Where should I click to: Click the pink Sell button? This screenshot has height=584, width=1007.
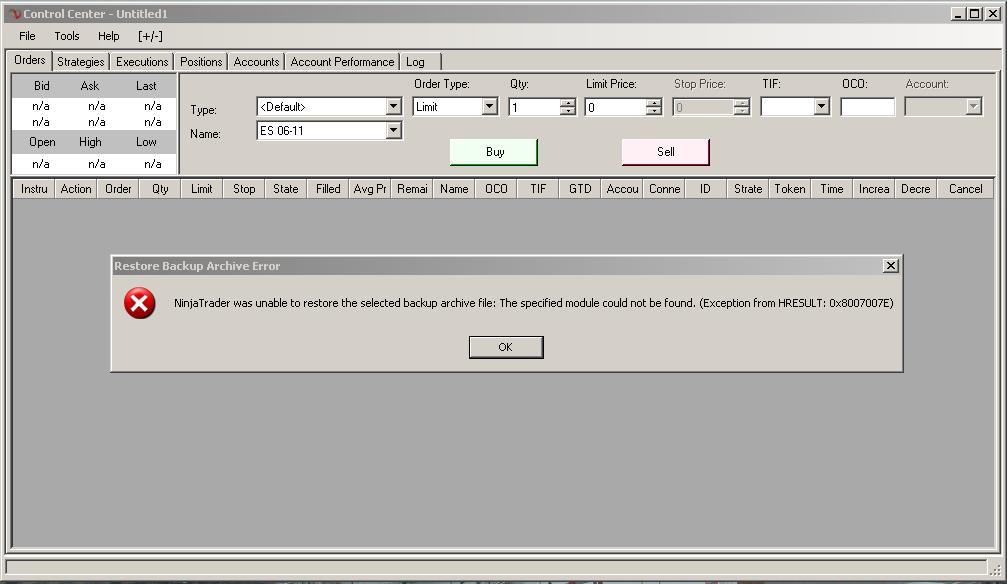coord(666,152)
